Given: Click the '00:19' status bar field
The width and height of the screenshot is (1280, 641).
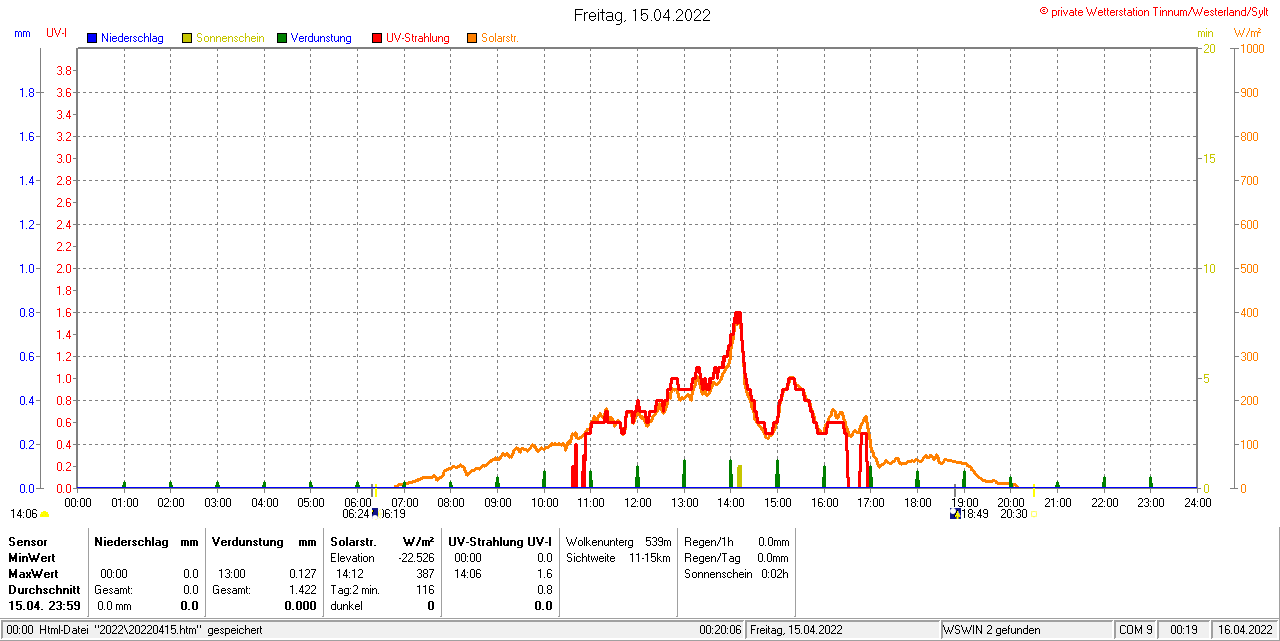Looking at the screenshot, I should pos(1184,630).
